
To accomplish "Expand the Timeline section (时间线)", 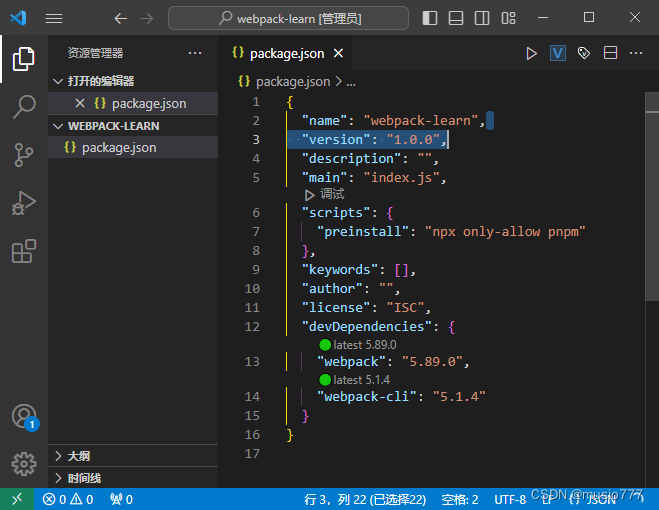I will [133, 478].
